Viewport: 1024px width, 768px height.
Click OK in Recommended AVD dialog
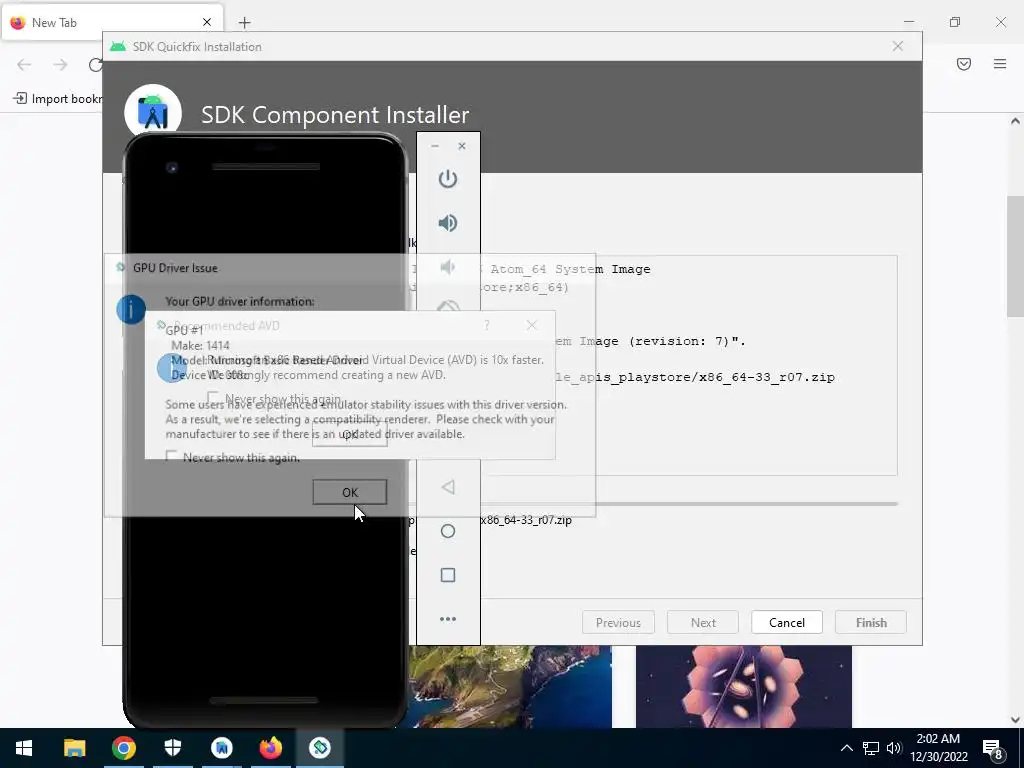click(349, 434)
